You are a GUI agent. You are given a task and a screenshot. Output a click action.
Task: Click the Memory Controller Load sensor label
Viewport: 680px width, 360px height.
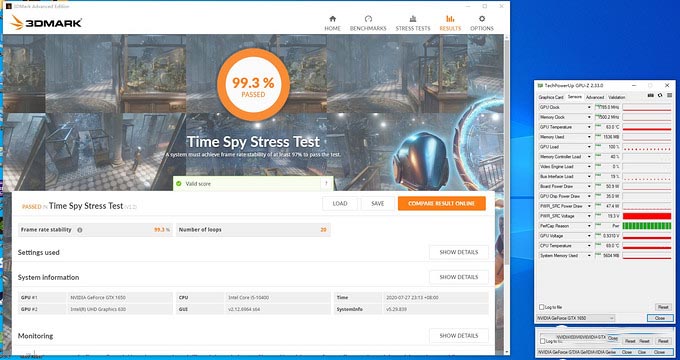(562, 157)
